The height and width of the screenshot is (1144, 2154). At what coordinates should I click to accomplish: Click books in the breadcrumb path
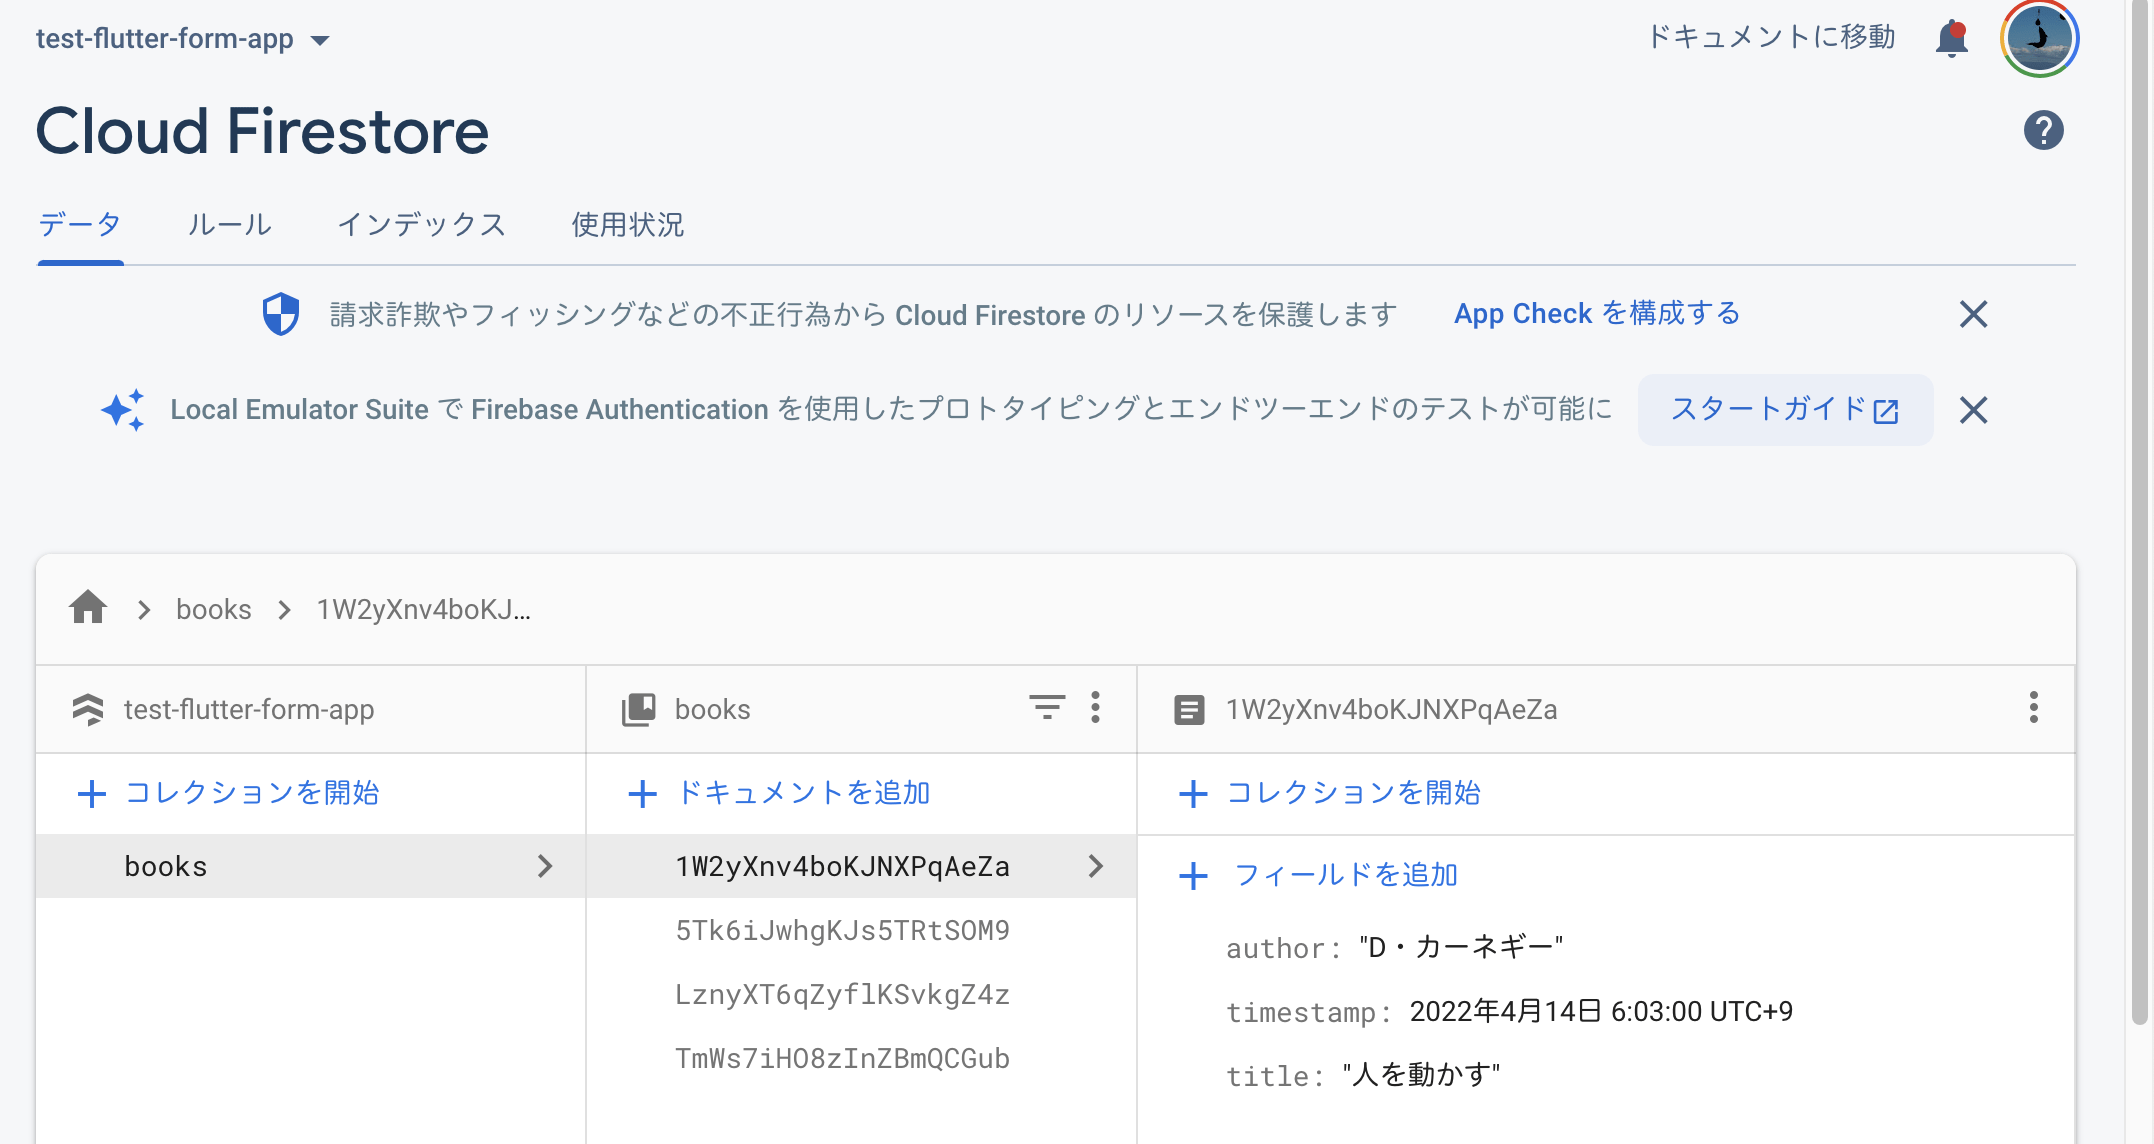tap(214, 609)
